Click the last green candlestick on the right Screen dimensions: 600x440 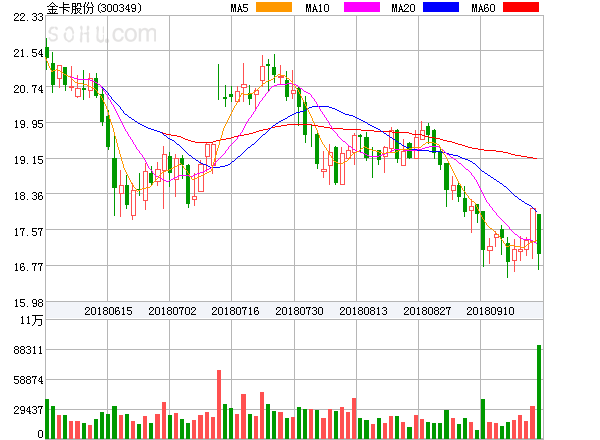539,234
